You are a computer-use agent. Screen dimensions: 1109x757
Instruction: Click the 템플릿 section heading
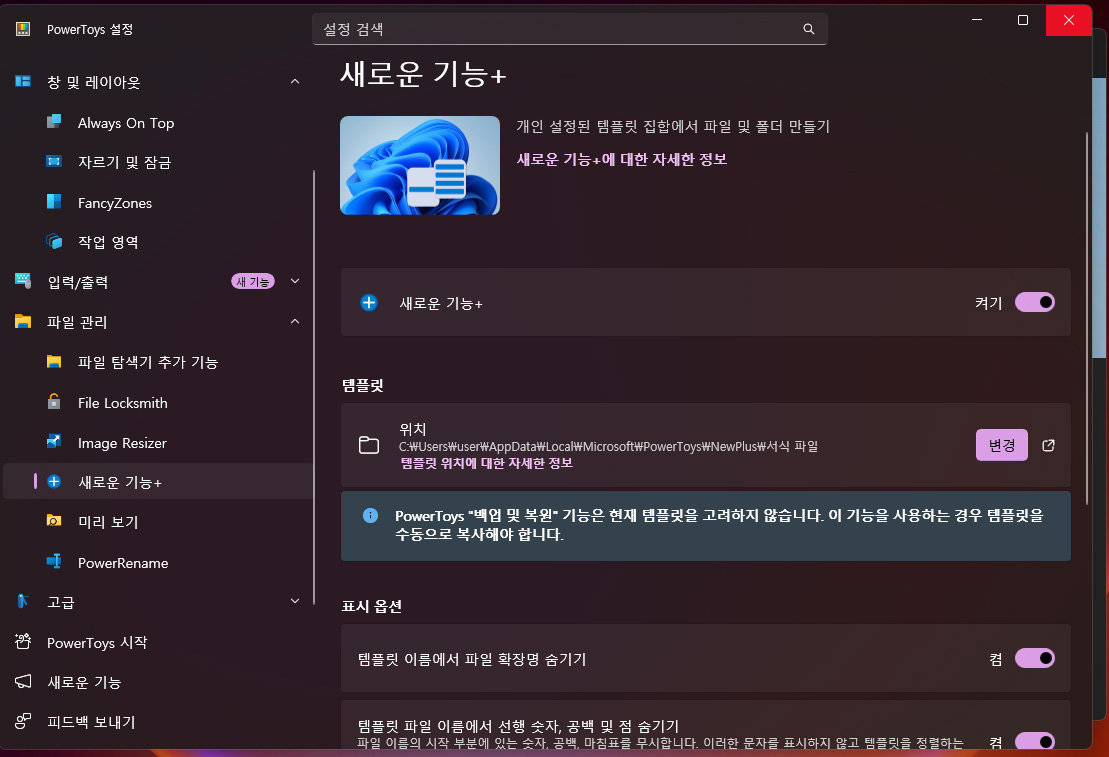point(363,385)
